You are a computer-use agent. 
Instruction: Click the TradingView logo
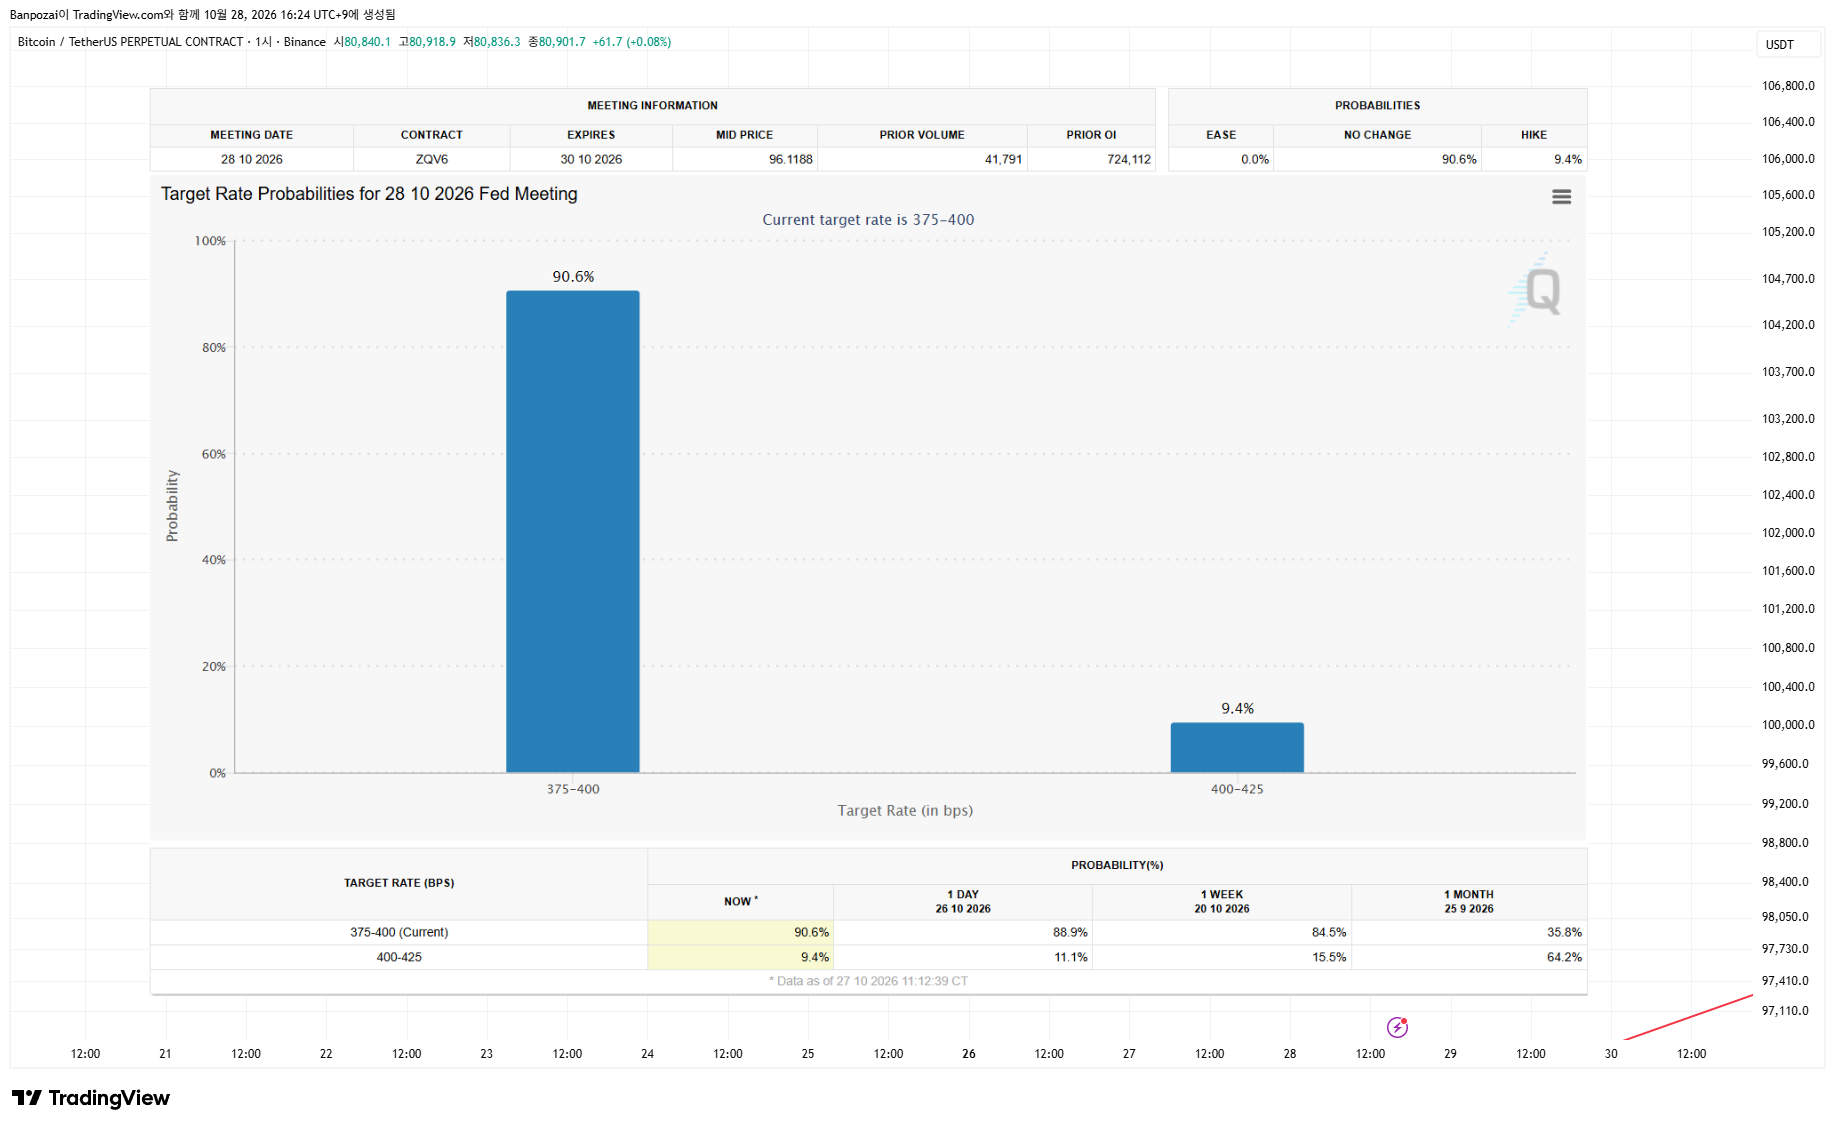[91, 1098]
